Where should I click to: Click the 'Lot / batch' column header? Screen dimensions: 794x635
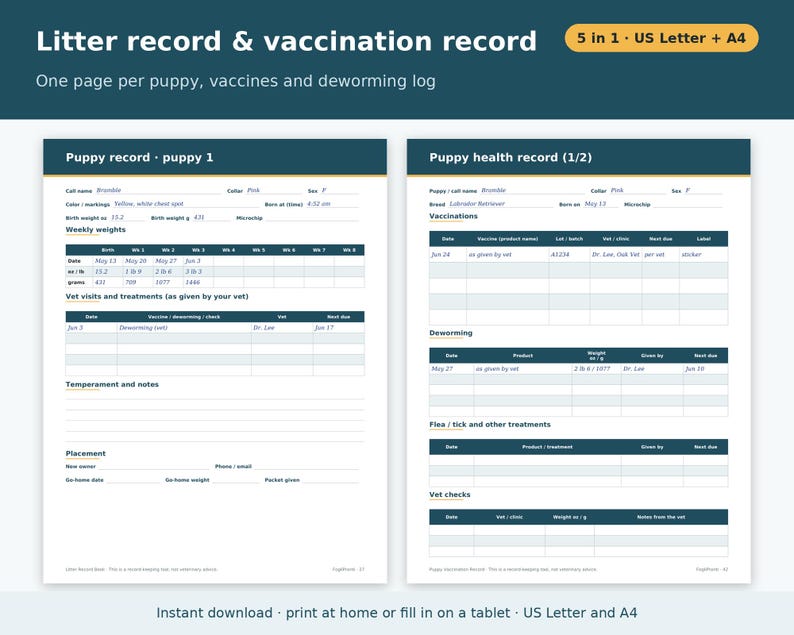coord(569,239)
